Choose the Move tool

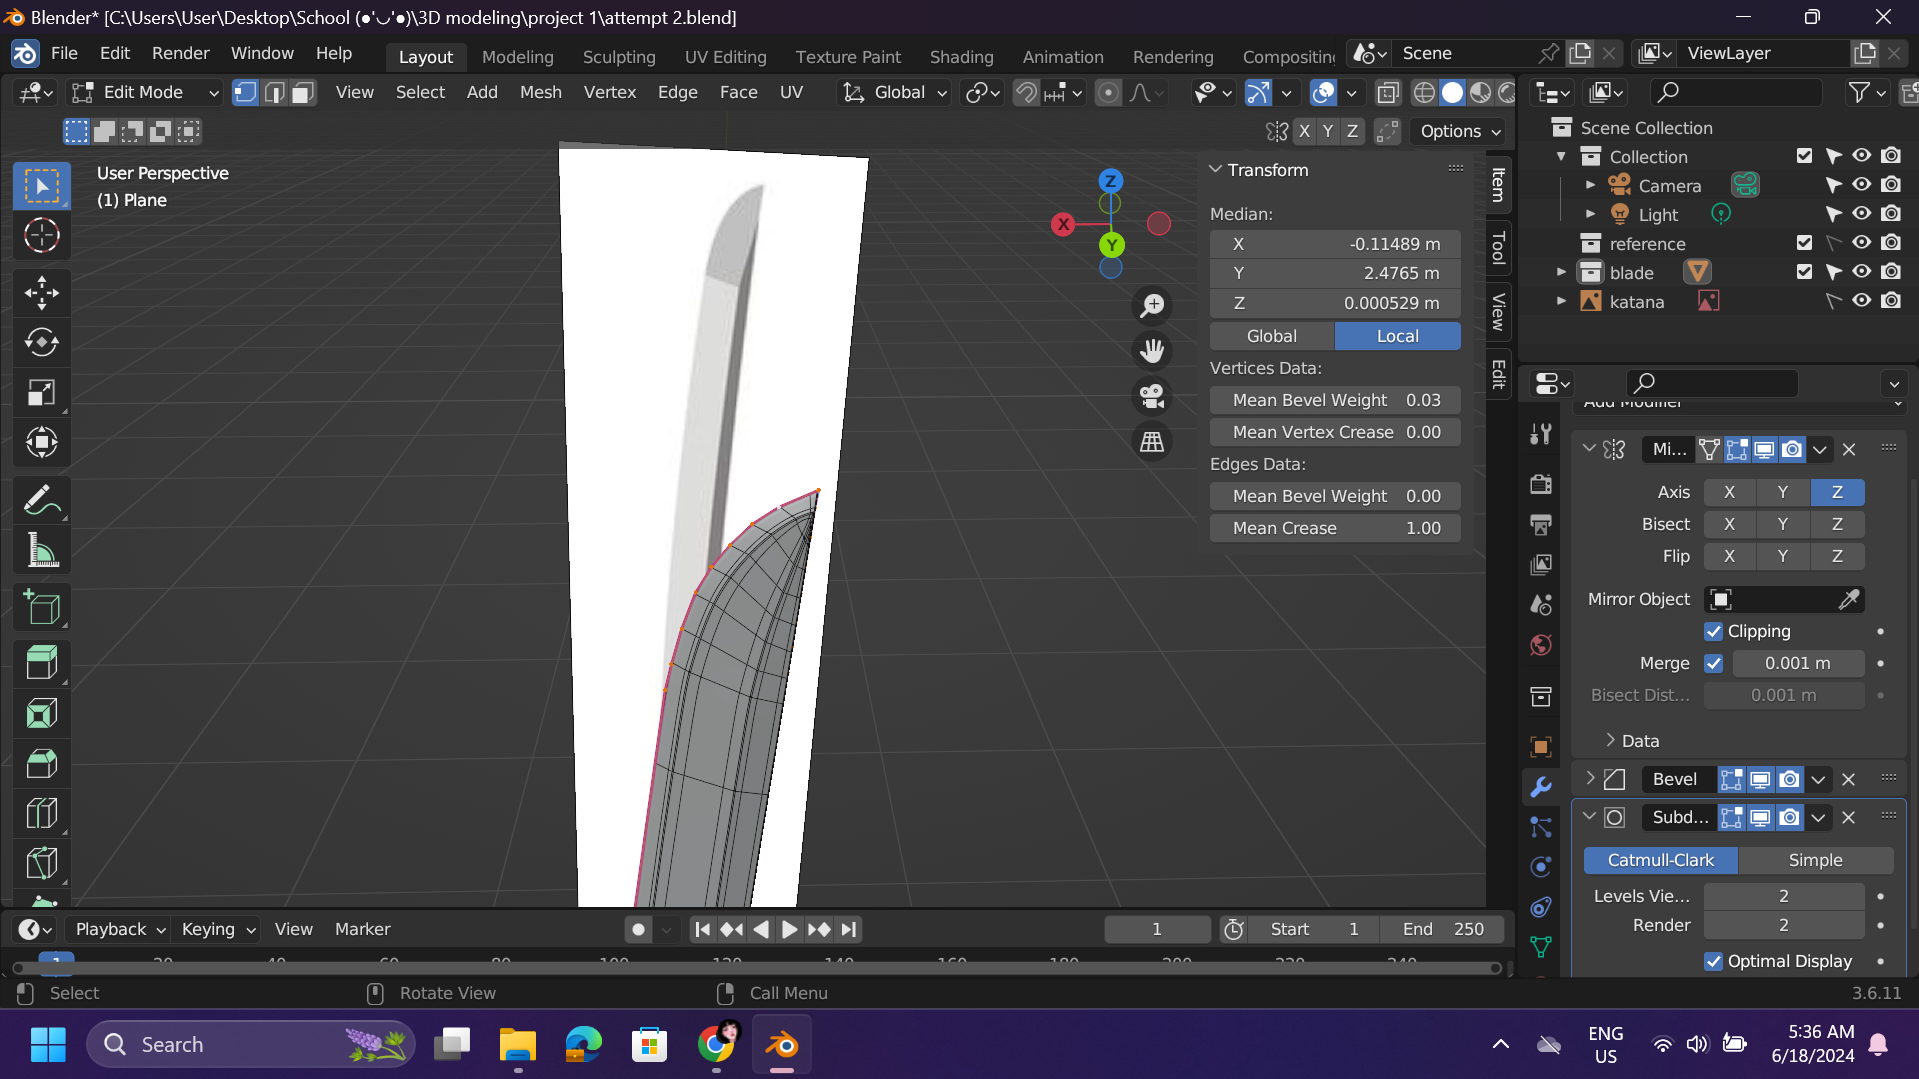click(41, 292)
